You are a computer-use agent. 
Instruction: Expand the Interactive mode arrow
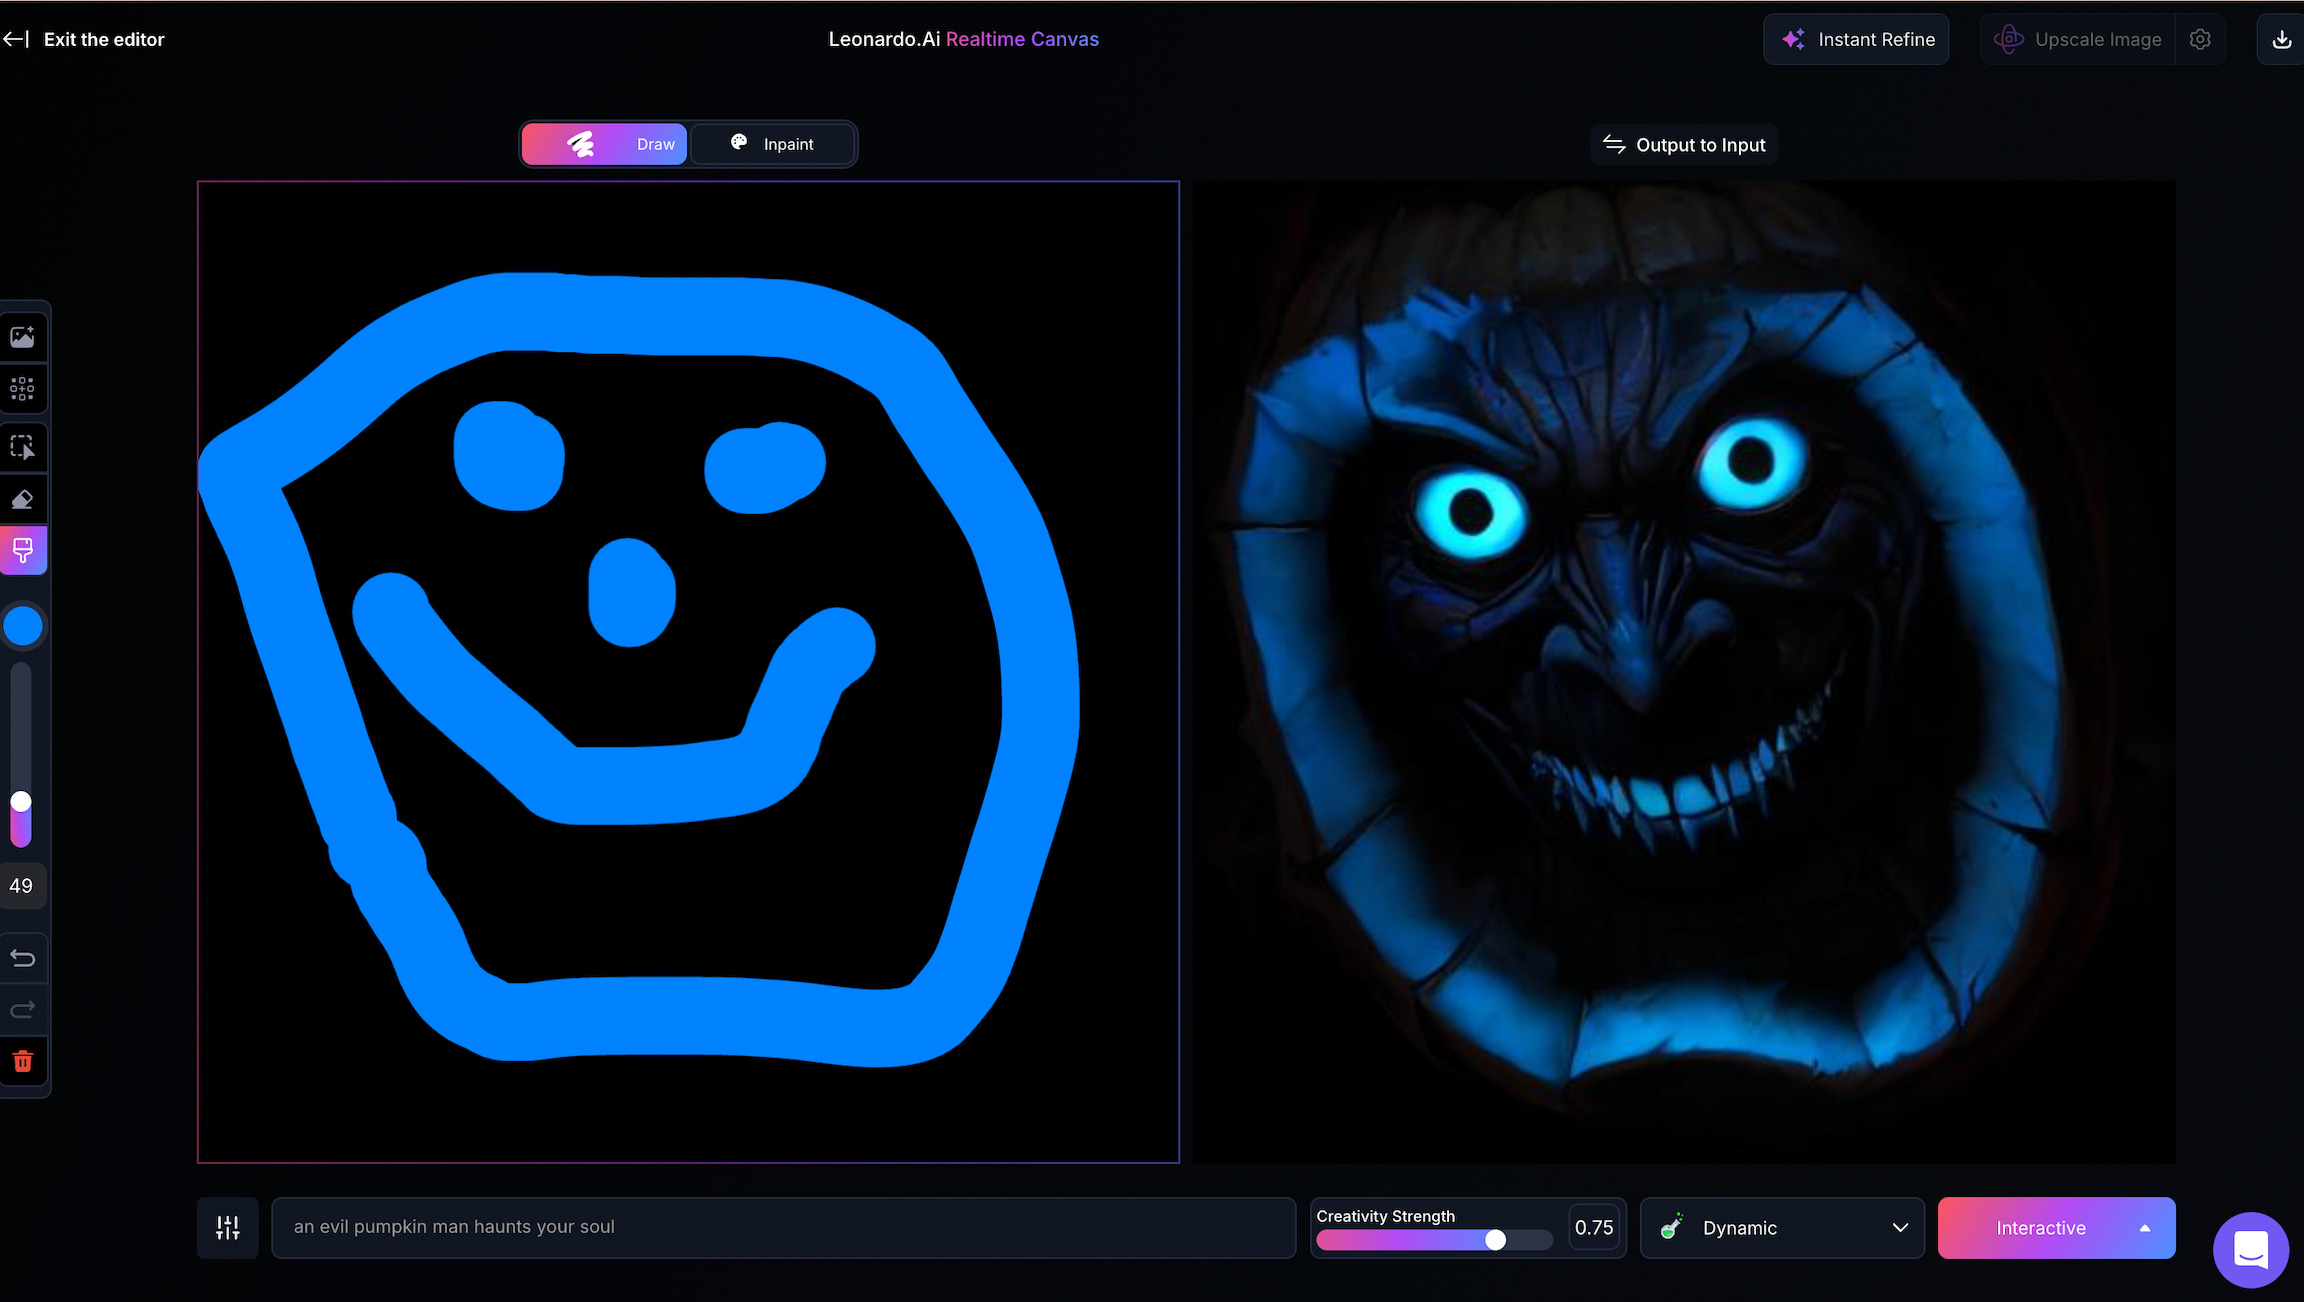(x=2145, y=1228)
